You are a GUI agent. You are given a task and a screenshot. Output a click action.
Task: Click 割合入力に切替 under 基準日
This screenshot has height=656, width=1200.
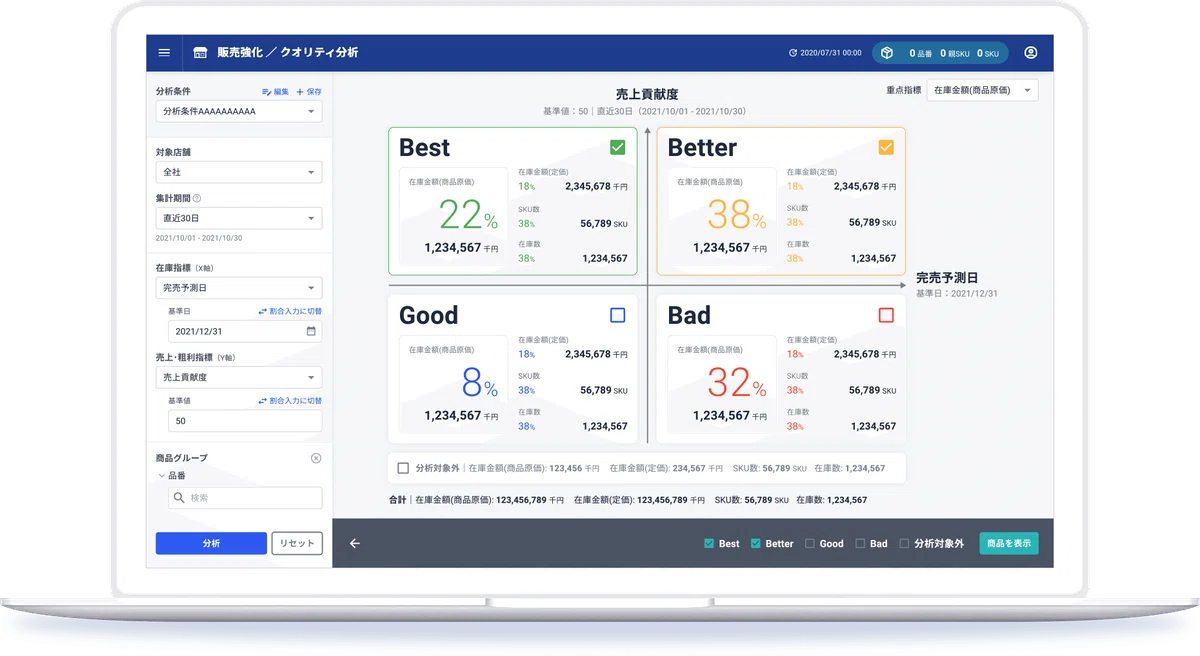click(290, 311)
